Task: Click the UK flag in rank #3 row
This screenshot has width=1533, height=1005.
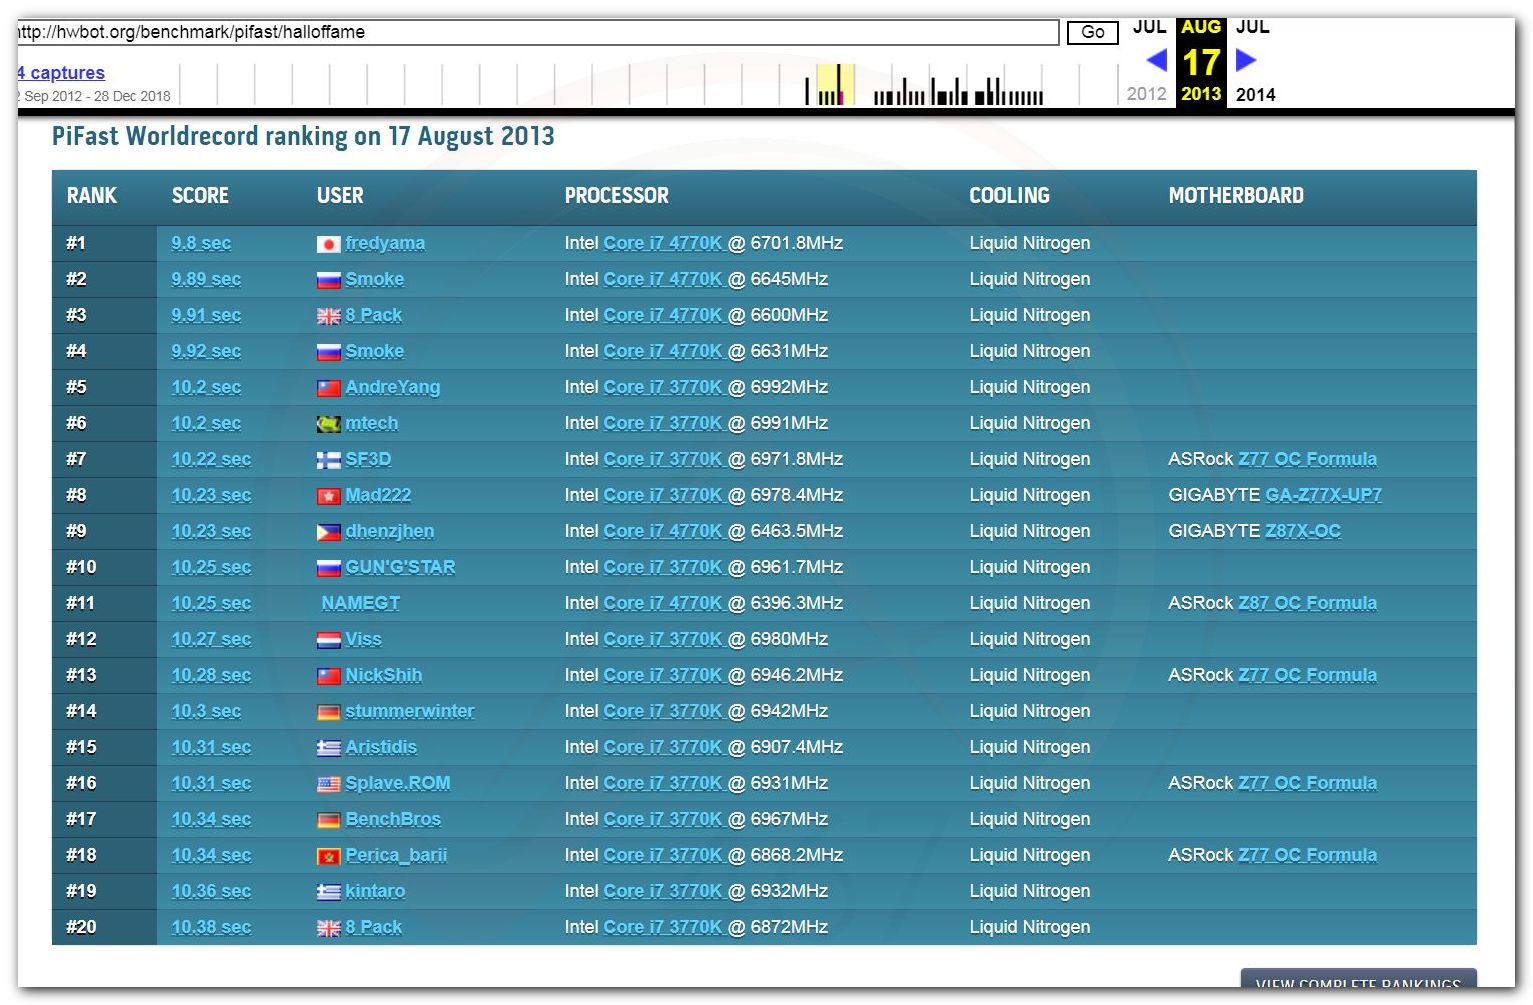Action: pyautogui.click(x=328, y=316)
